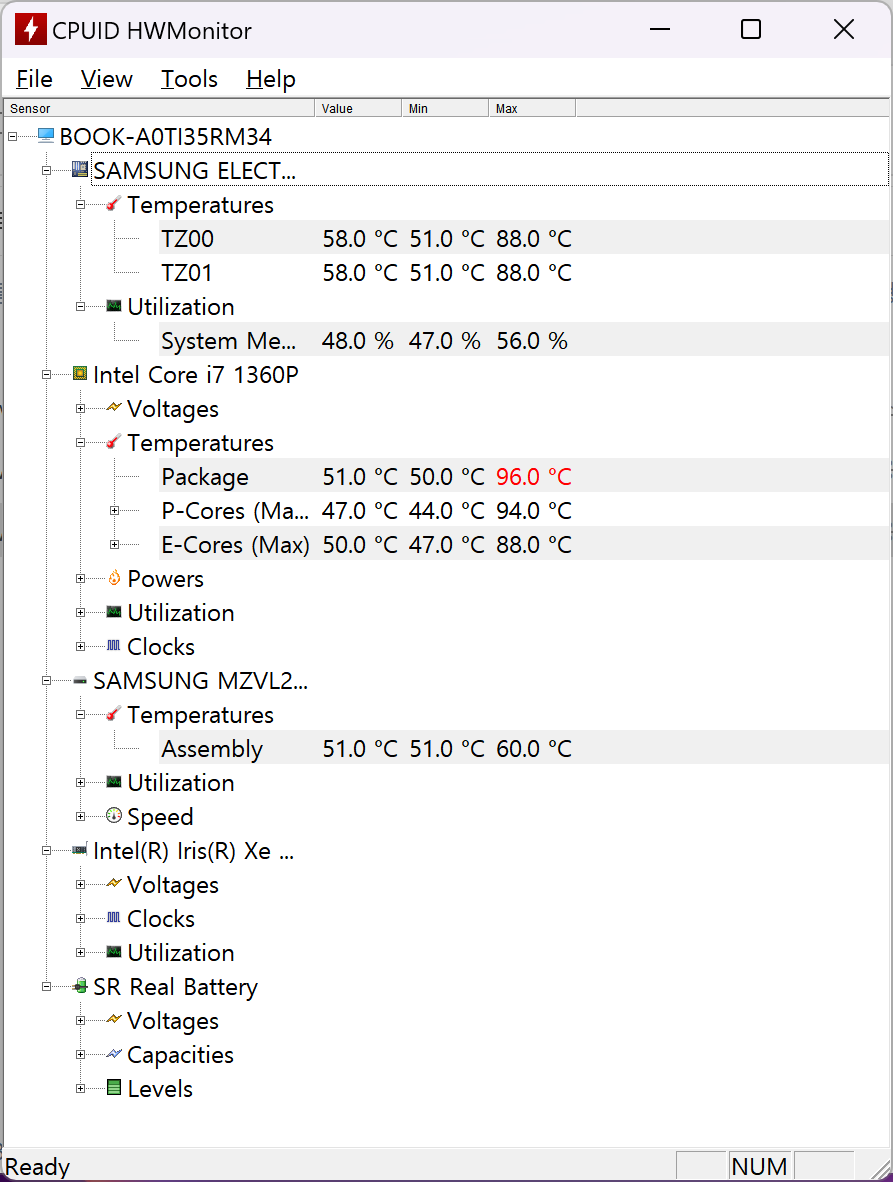
Task: Select the TZ01 temperature row
Action: click(x=524, y=272)
